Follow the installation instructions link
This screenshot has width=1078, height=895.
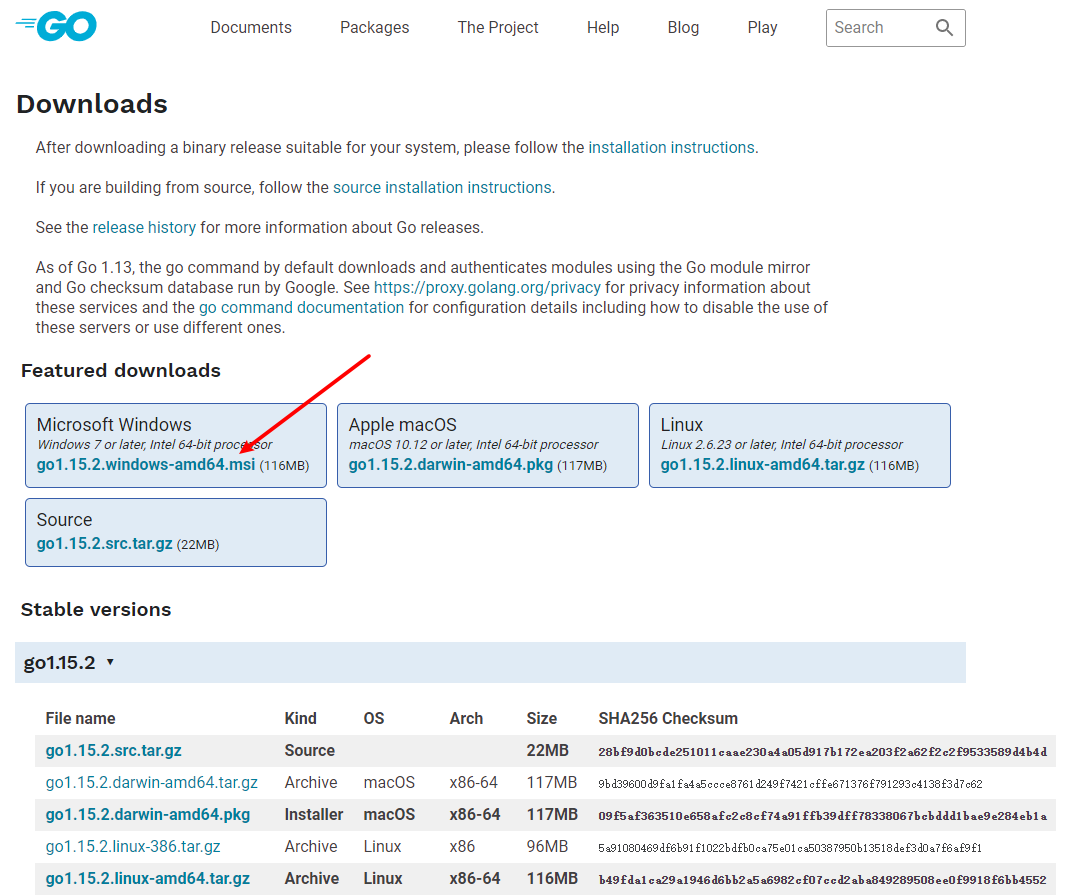tap(671, 147)
